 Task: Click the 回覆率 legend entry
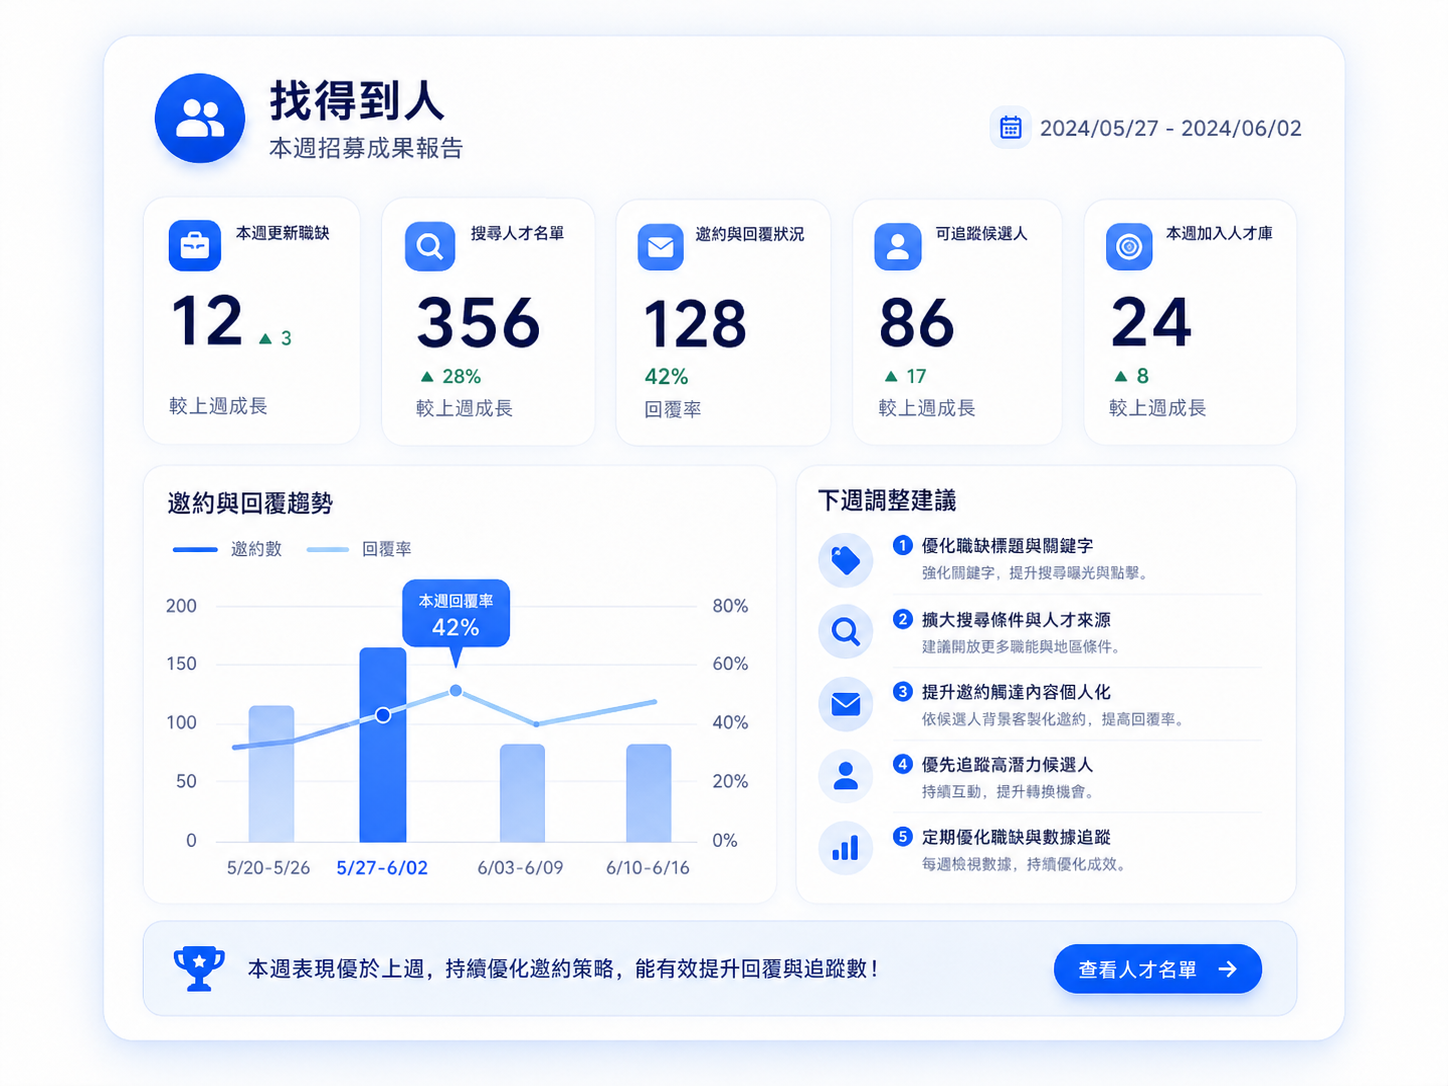(x=359, y=549)
